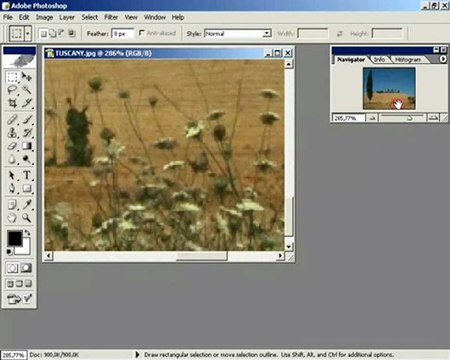
Task: Set Add to Selection mode
Action: 53,33
